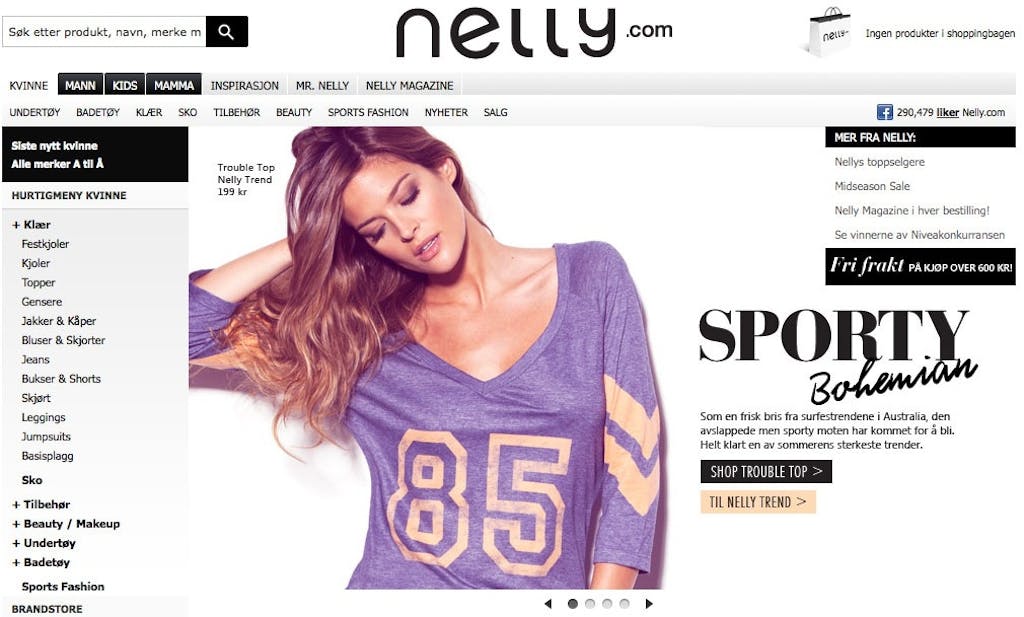The width and height of the screenshot is (1024, 617).
Task: Open SALG in the navigation menu
Action: (x=496, y=112)
